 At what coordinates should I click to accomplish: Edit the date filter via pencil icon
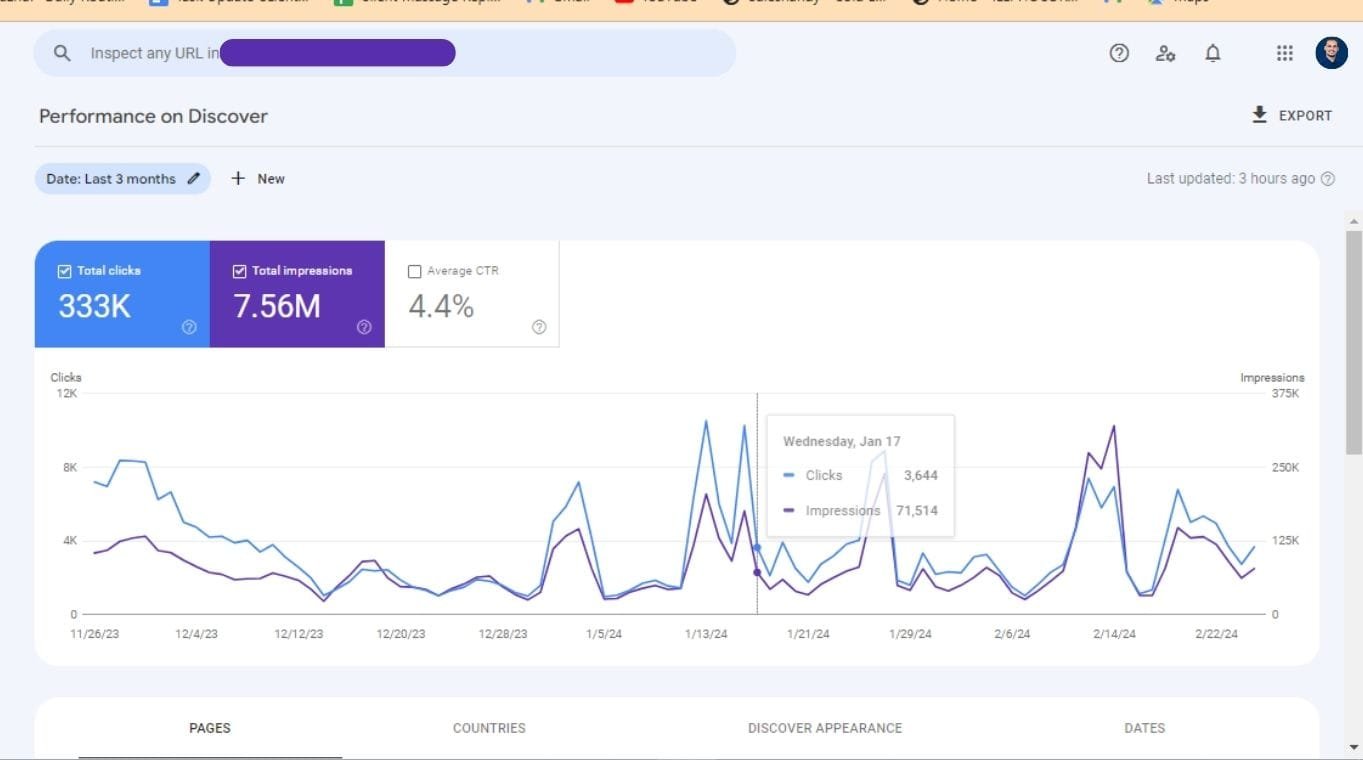coord(194,178)
